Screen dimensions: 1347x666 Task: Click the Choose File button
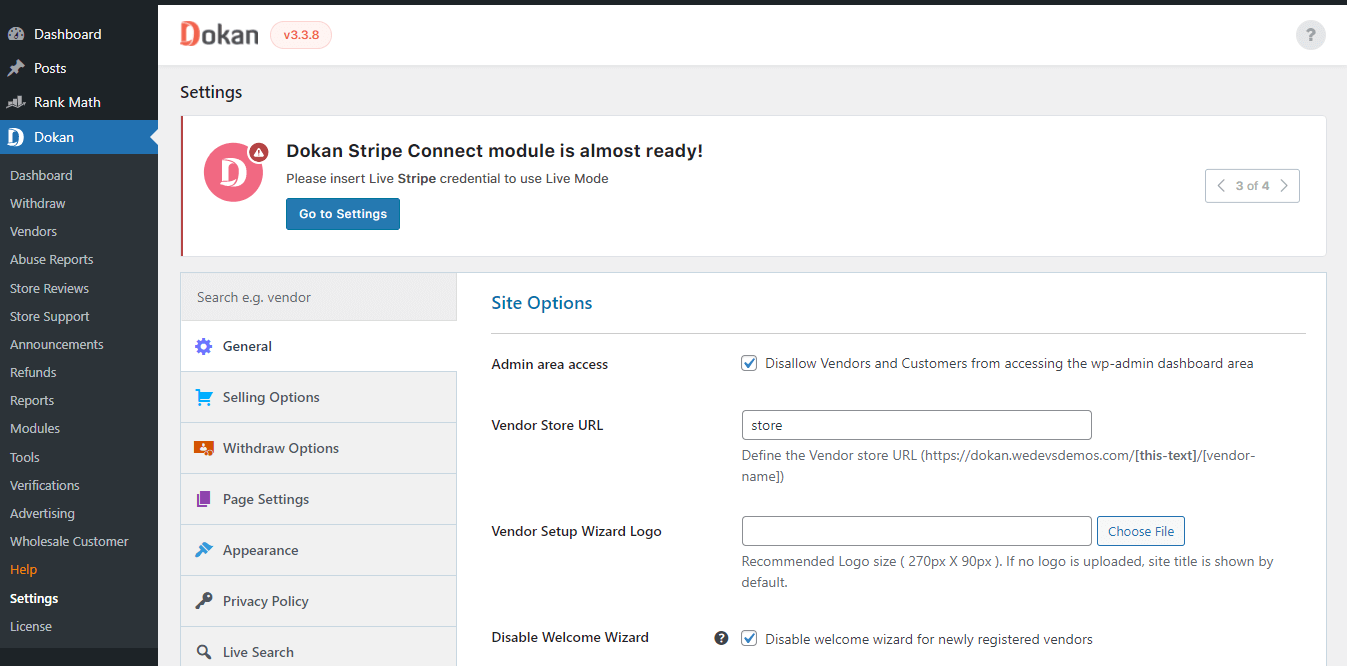pyautogui.click(x=1141, y=531)
